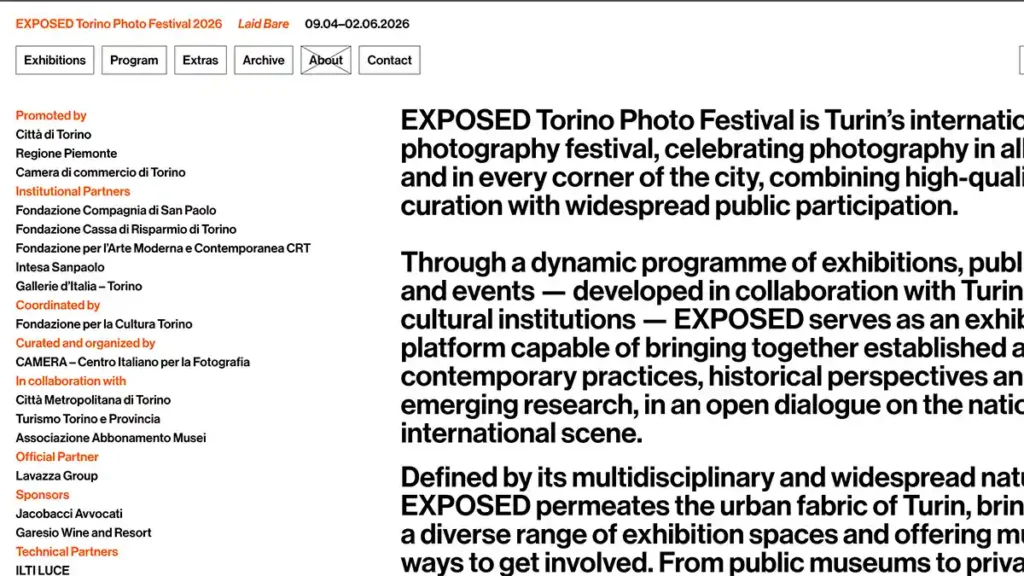Open the Exhibitions menu button
This screenshot has width=1024, height=576.
[55, 60]
